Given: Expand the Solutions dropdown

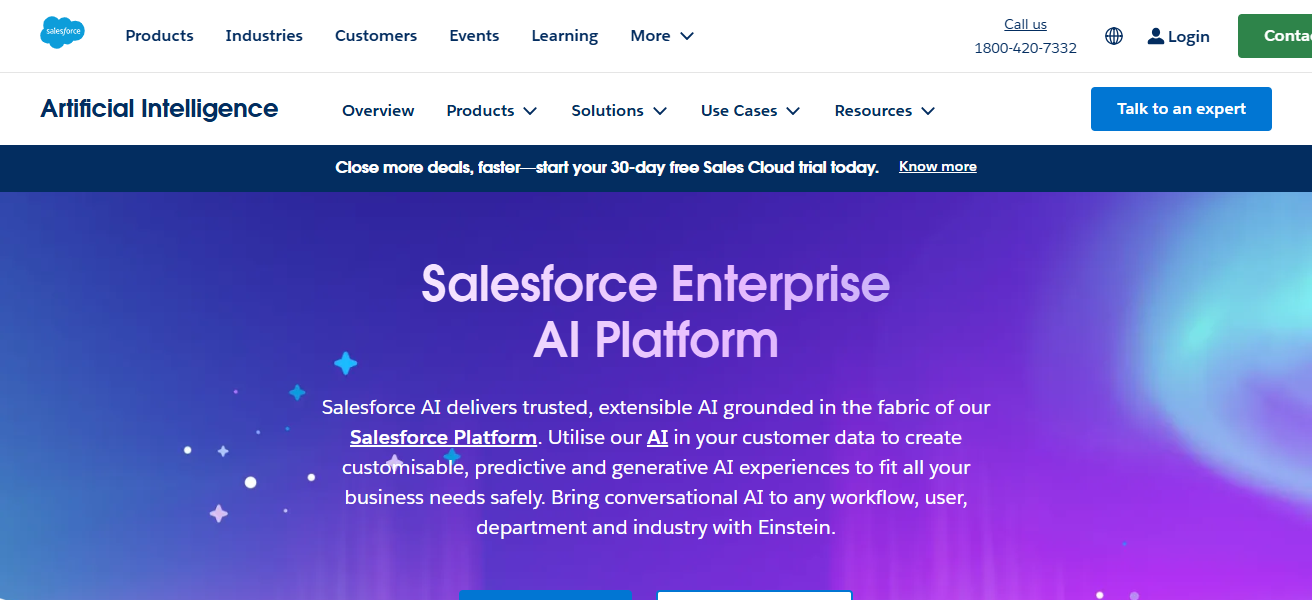Looking at the screenshot, I should pyautogui.click(x=618, y=110).
